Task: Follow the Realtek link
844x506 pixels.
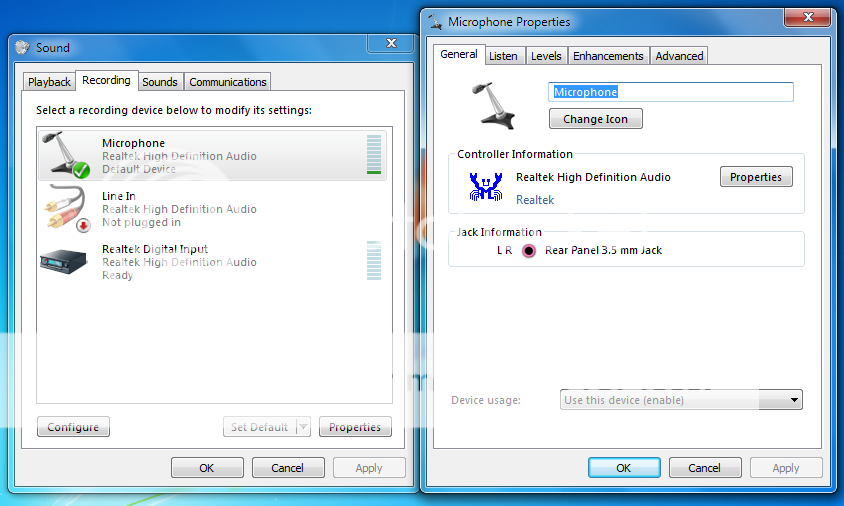Action: click(535, 200)
